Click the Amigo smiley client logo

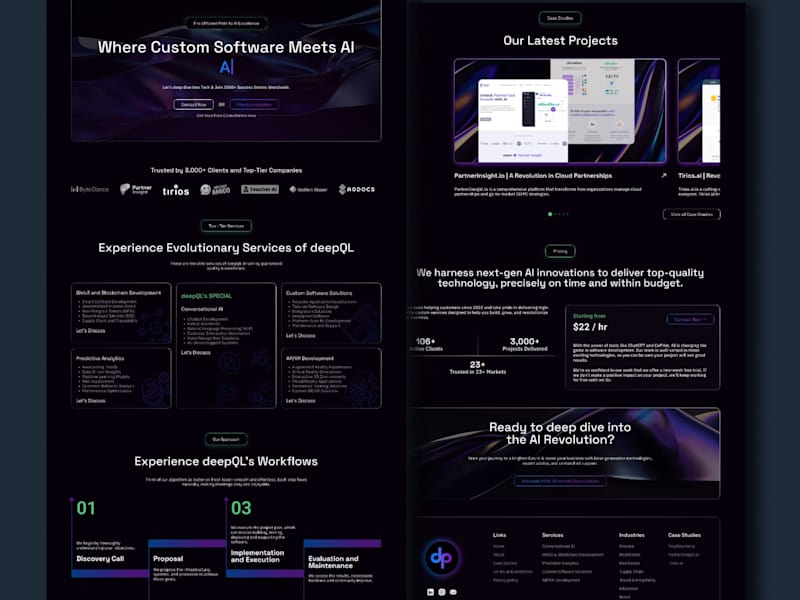(x=215, y=190)
